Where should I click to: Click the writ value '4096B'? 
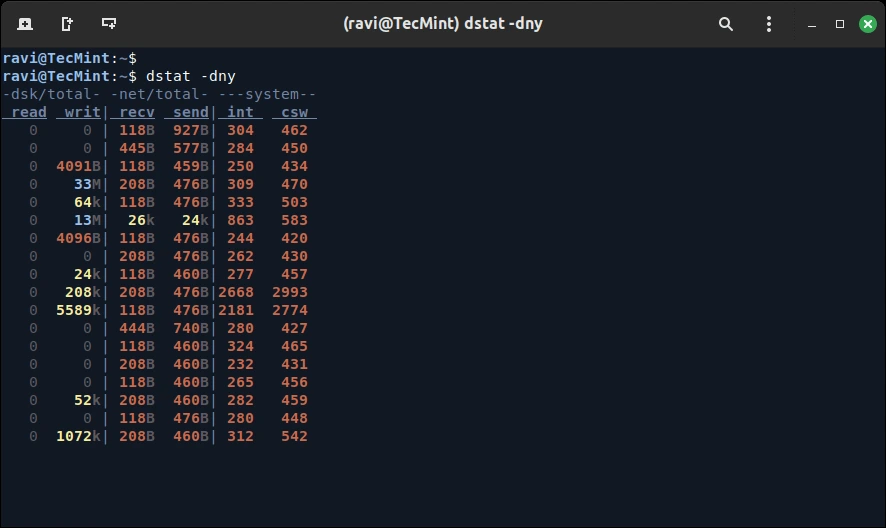[79, 239]
